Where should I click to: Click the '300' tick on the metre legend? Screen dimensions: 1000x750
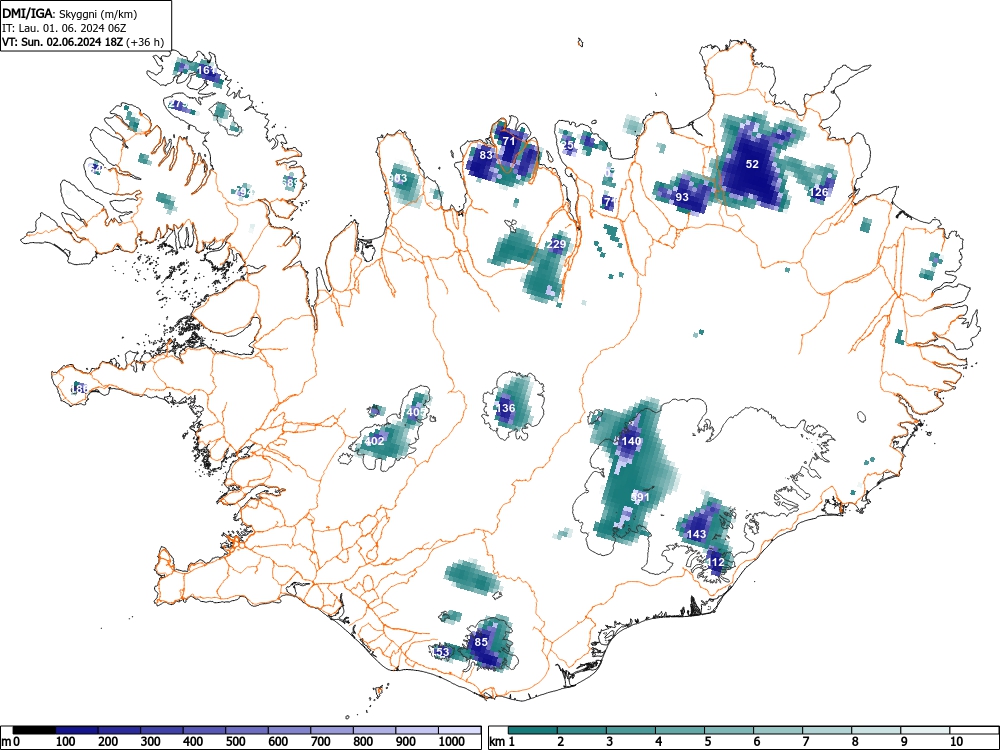pos(151,742)
